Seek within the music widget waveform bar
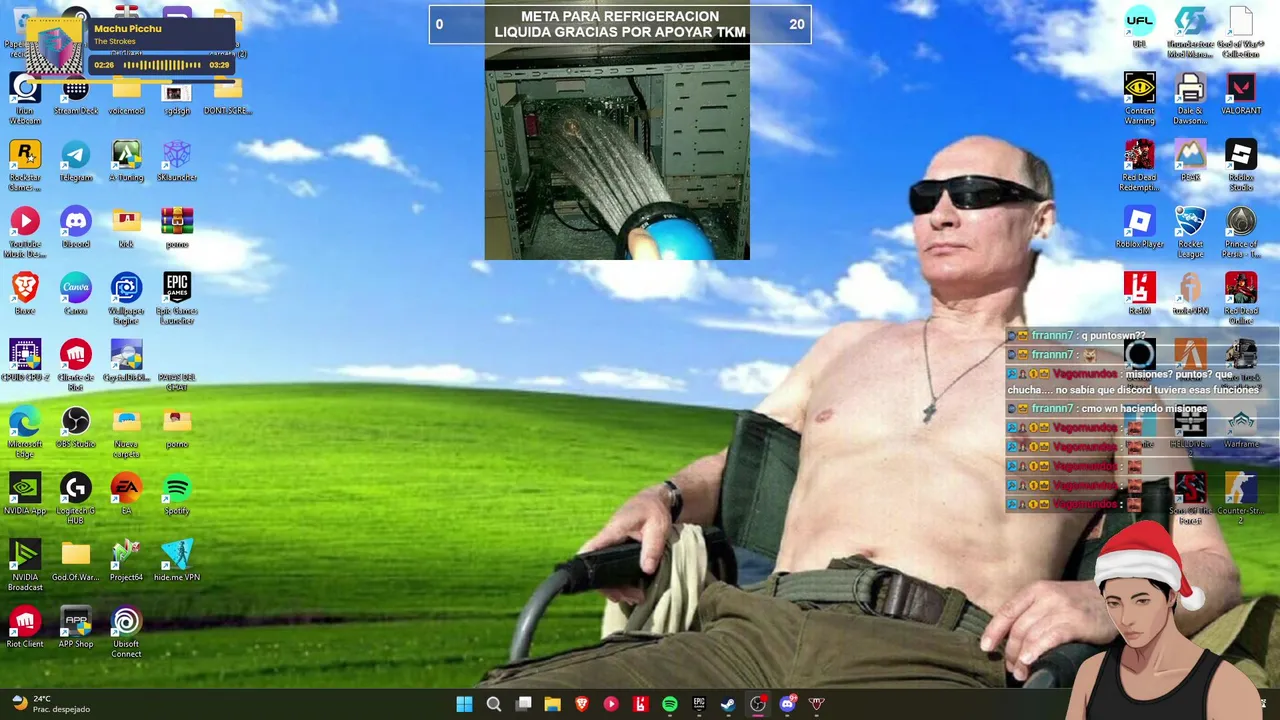This screenshot has width=1280, height=720. point(163,65)
